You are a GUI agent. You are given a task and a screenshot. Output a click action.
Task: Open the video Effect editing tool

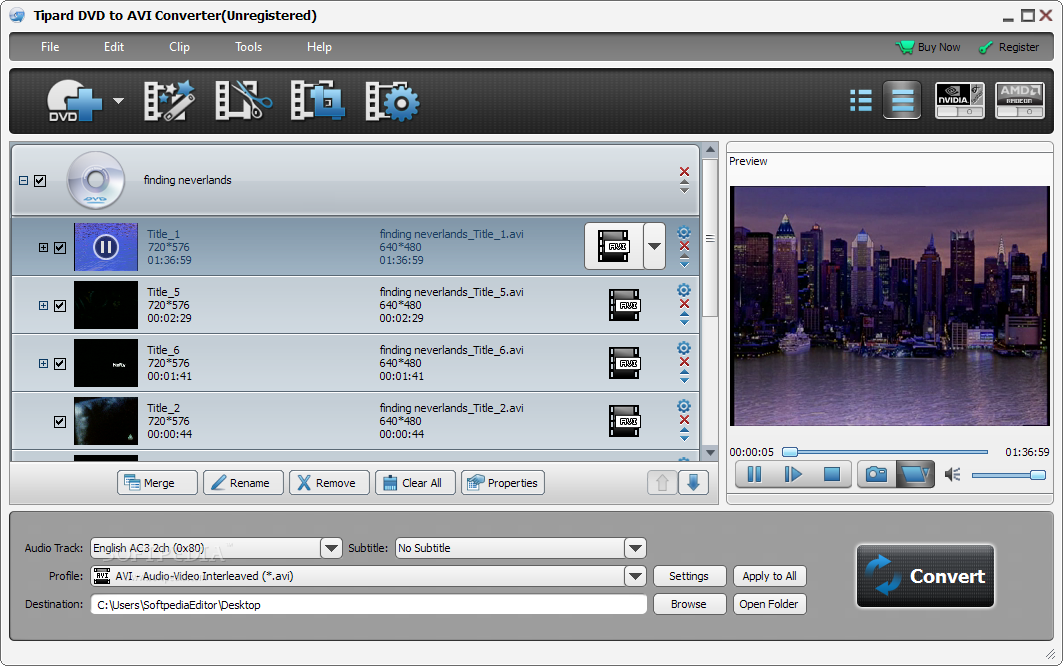tap(169, 101)
